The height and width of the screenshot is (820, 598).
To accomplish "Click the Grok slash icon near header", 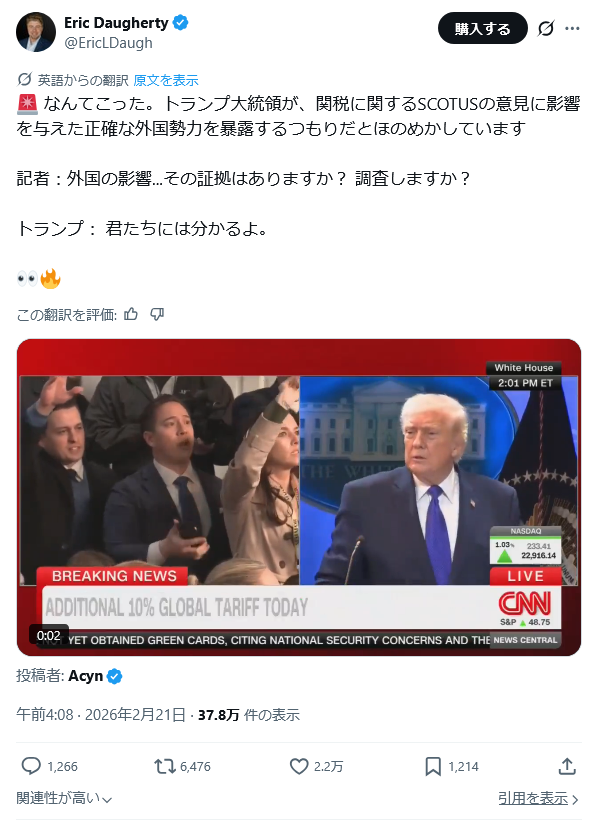I will pyautogui.click(x=545, y=28).
